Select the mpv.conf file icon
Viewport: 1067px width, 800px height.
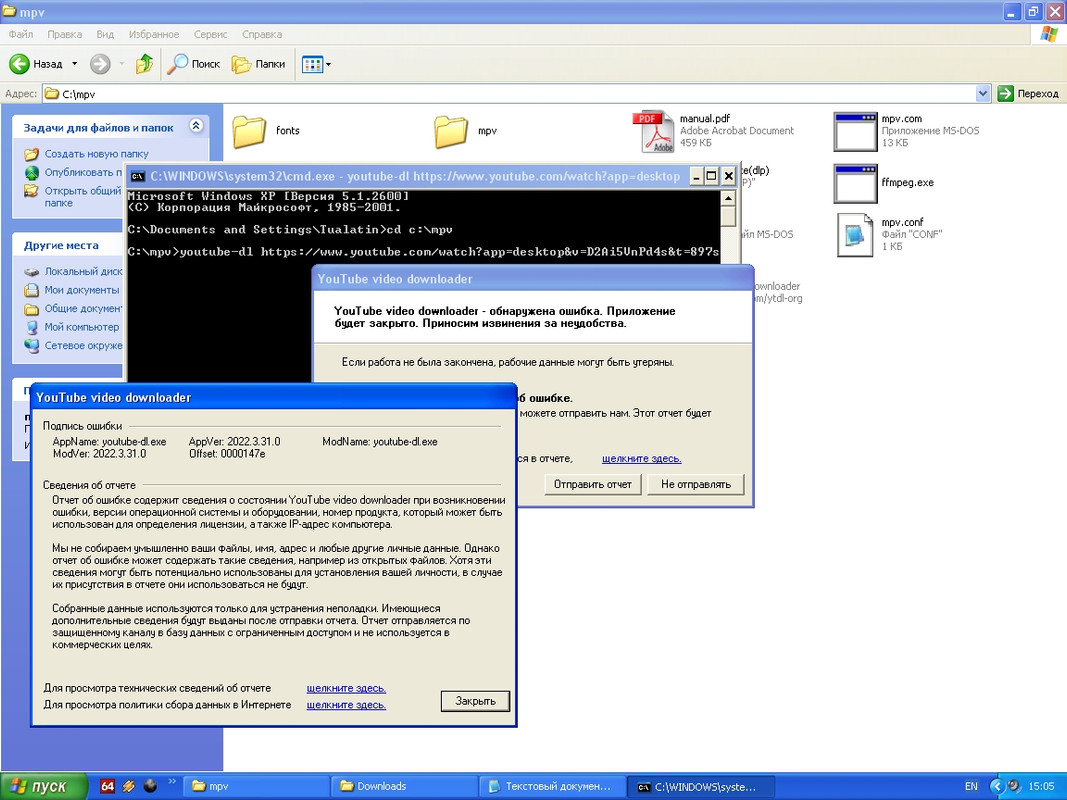coord(855,235)
